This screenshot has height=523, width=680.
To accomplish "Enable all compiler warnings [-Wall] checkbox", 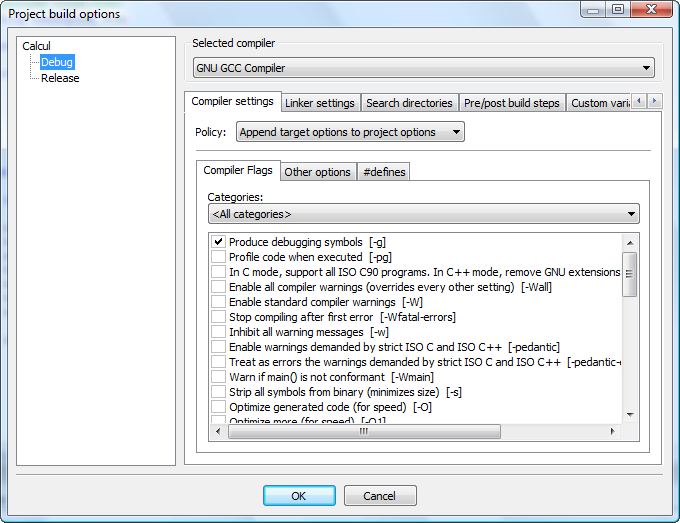I will (218, 287).
